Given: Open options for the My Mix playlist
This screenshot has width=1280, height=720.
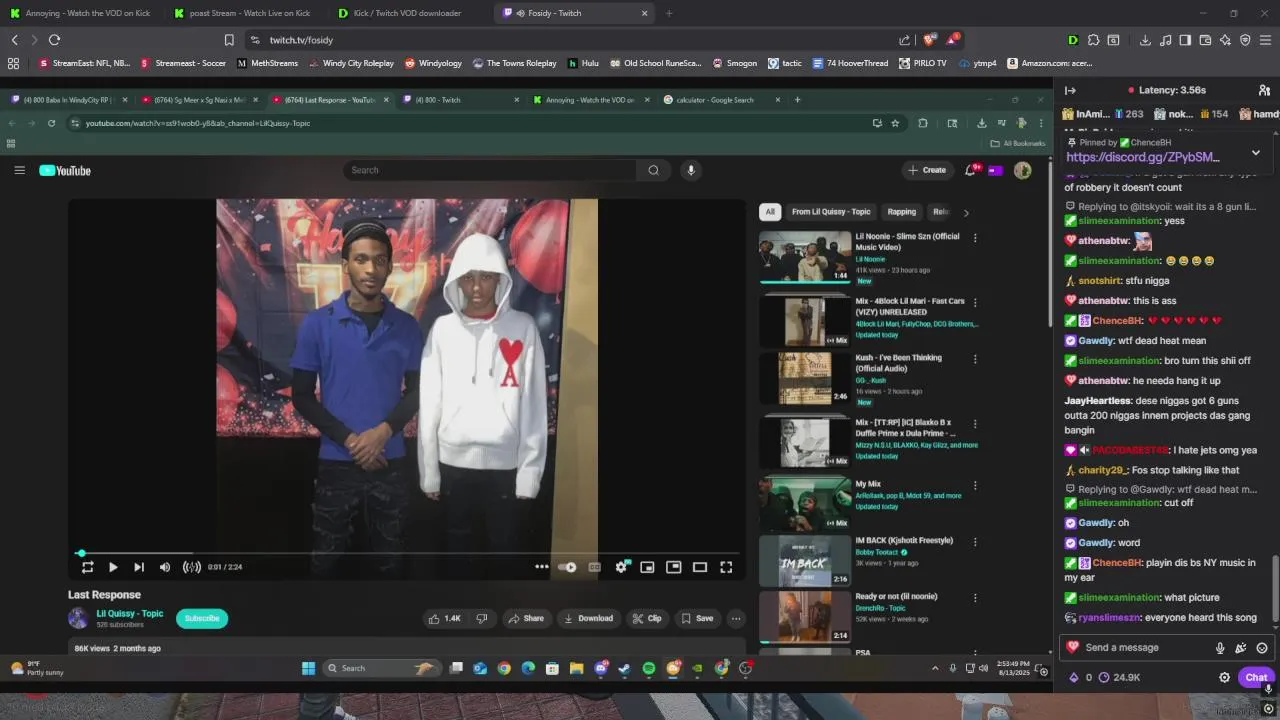Looking at the screenshot, I should 975,485.
